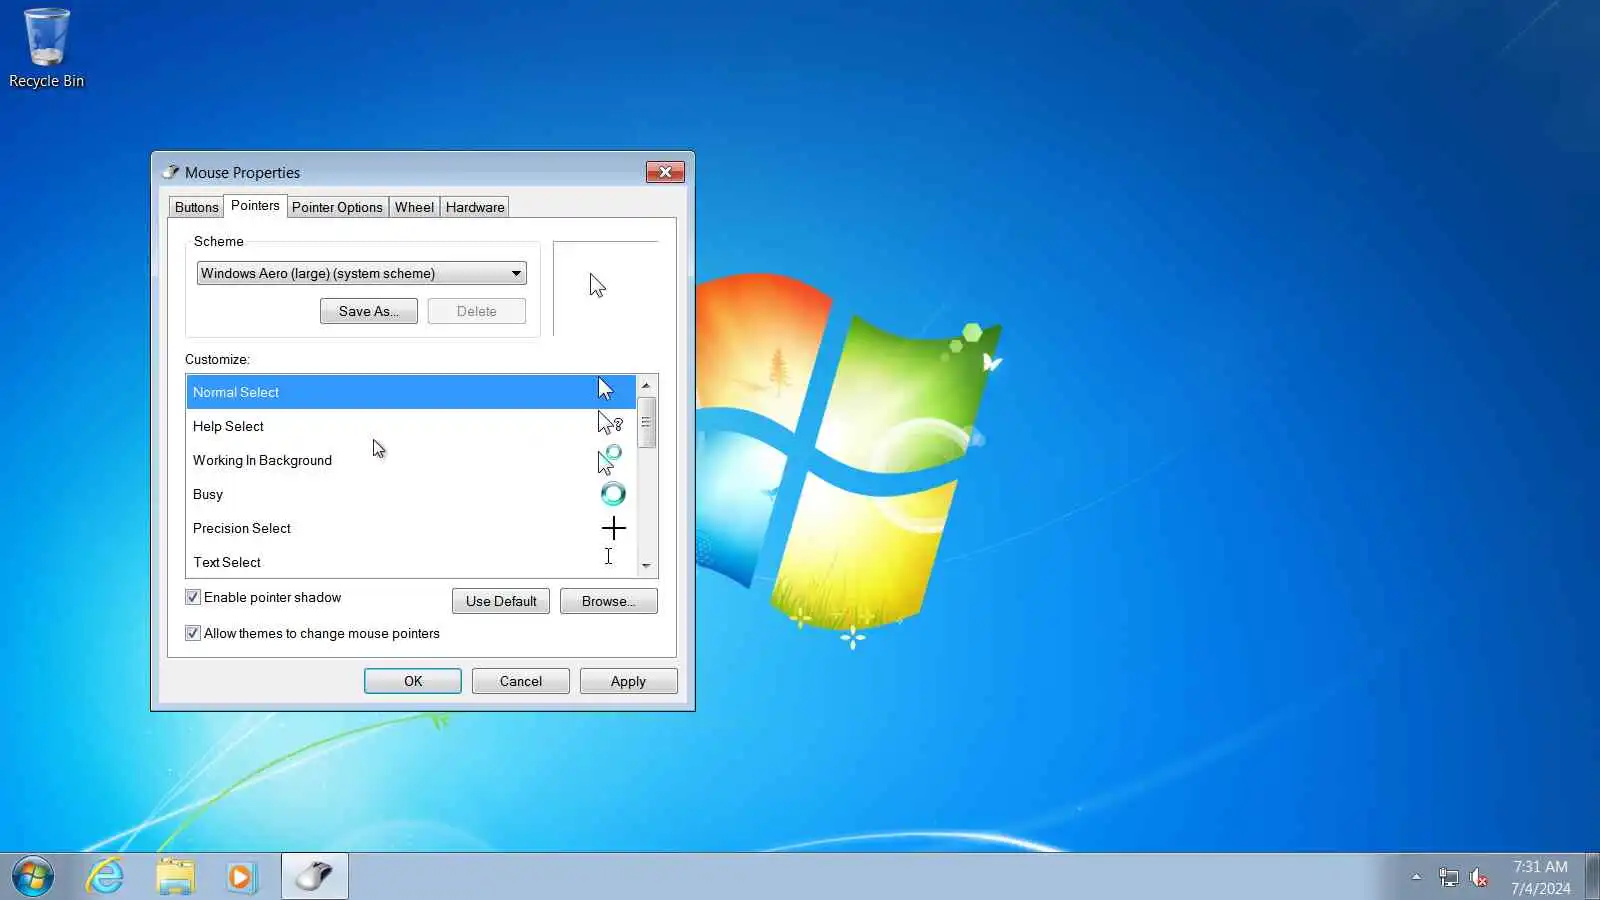Click the Show desktop strip

1592,877
